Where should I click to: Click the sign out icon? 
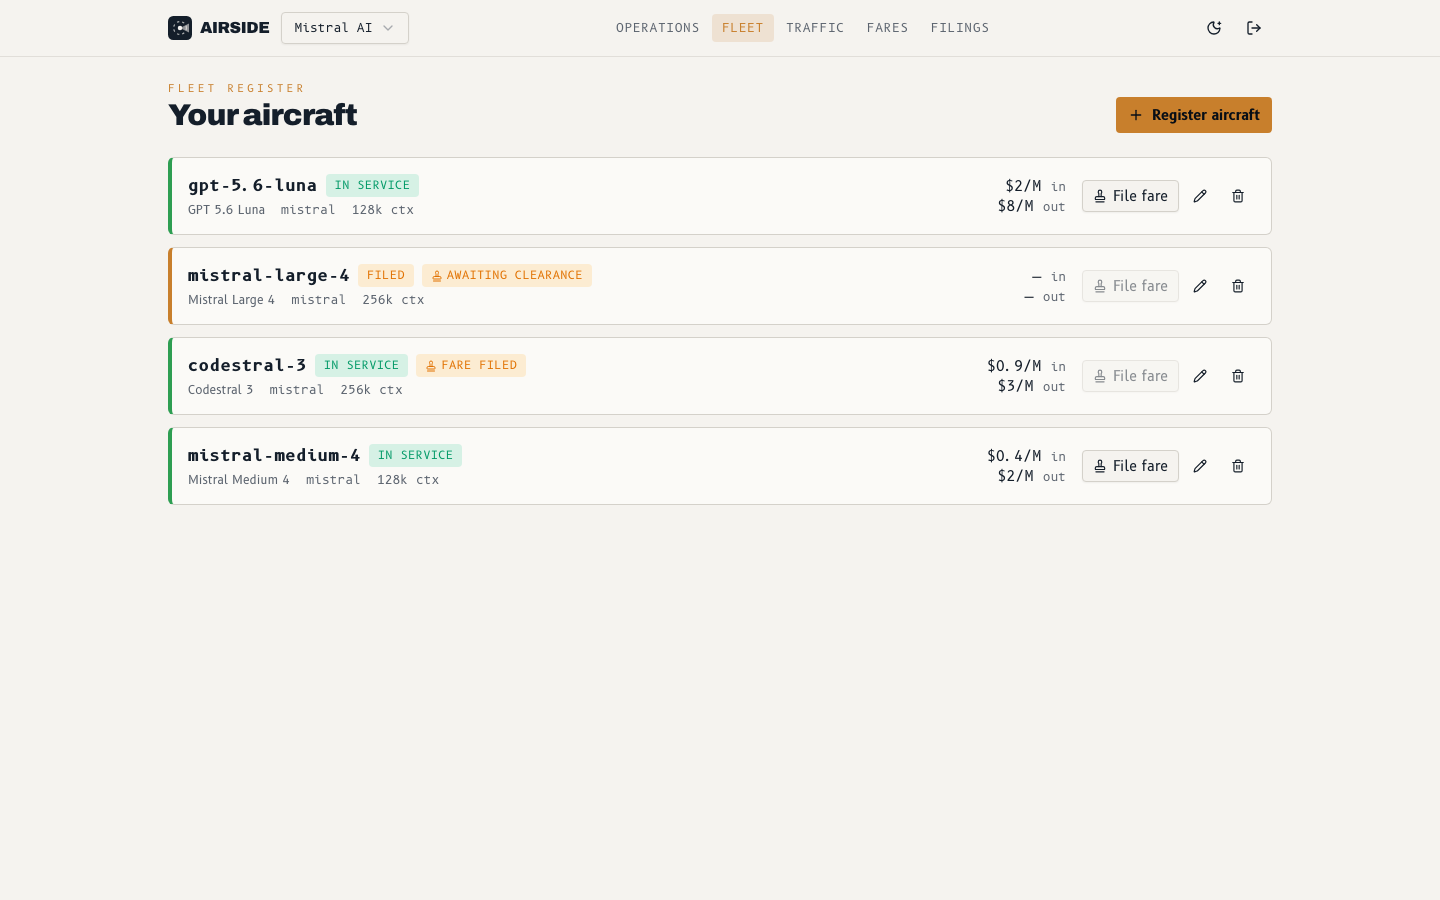pos(1254,28)
